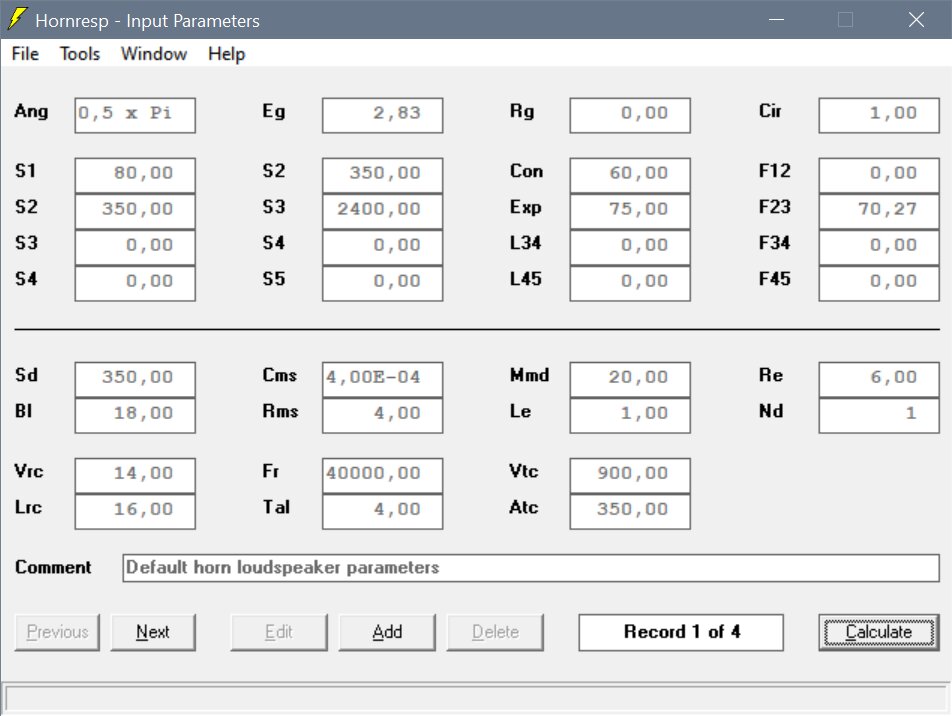Click the Record 1 of 4 indicator
This screenshot has height=716, width=952.
point(681,631)
